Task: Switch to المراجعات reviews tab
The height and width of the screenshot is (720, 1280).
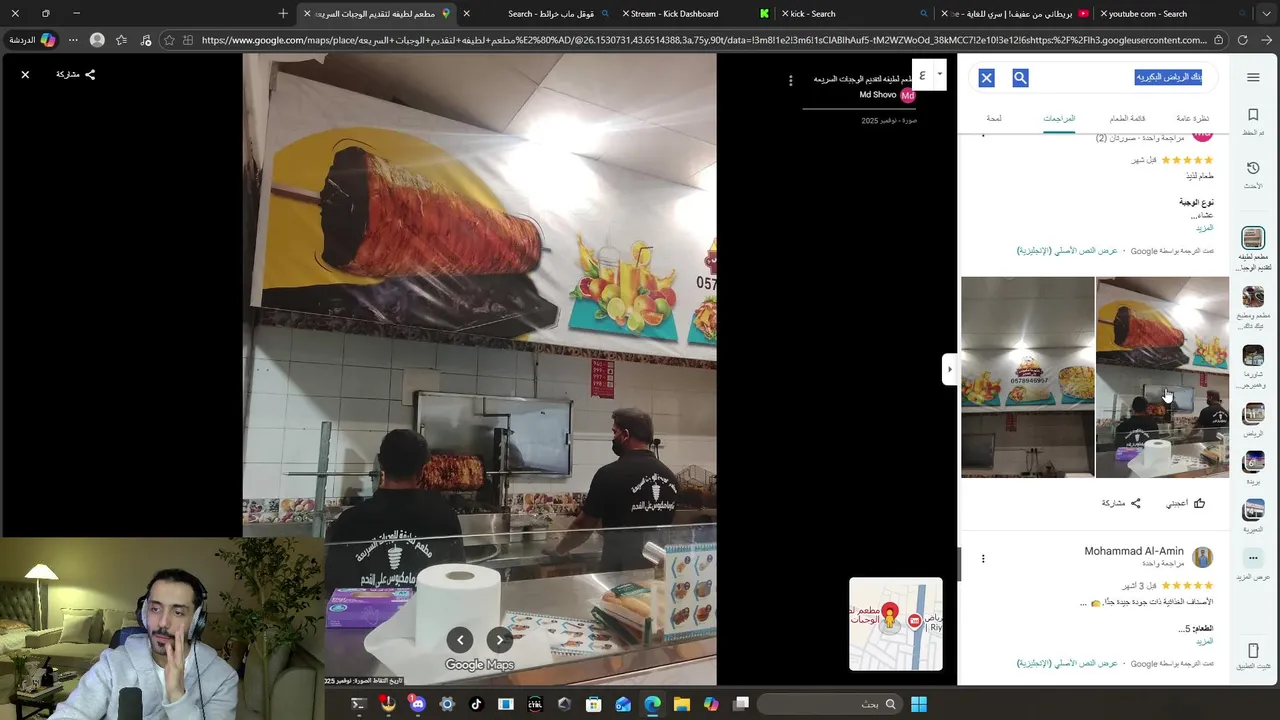Action: (x=1059, y=118)
